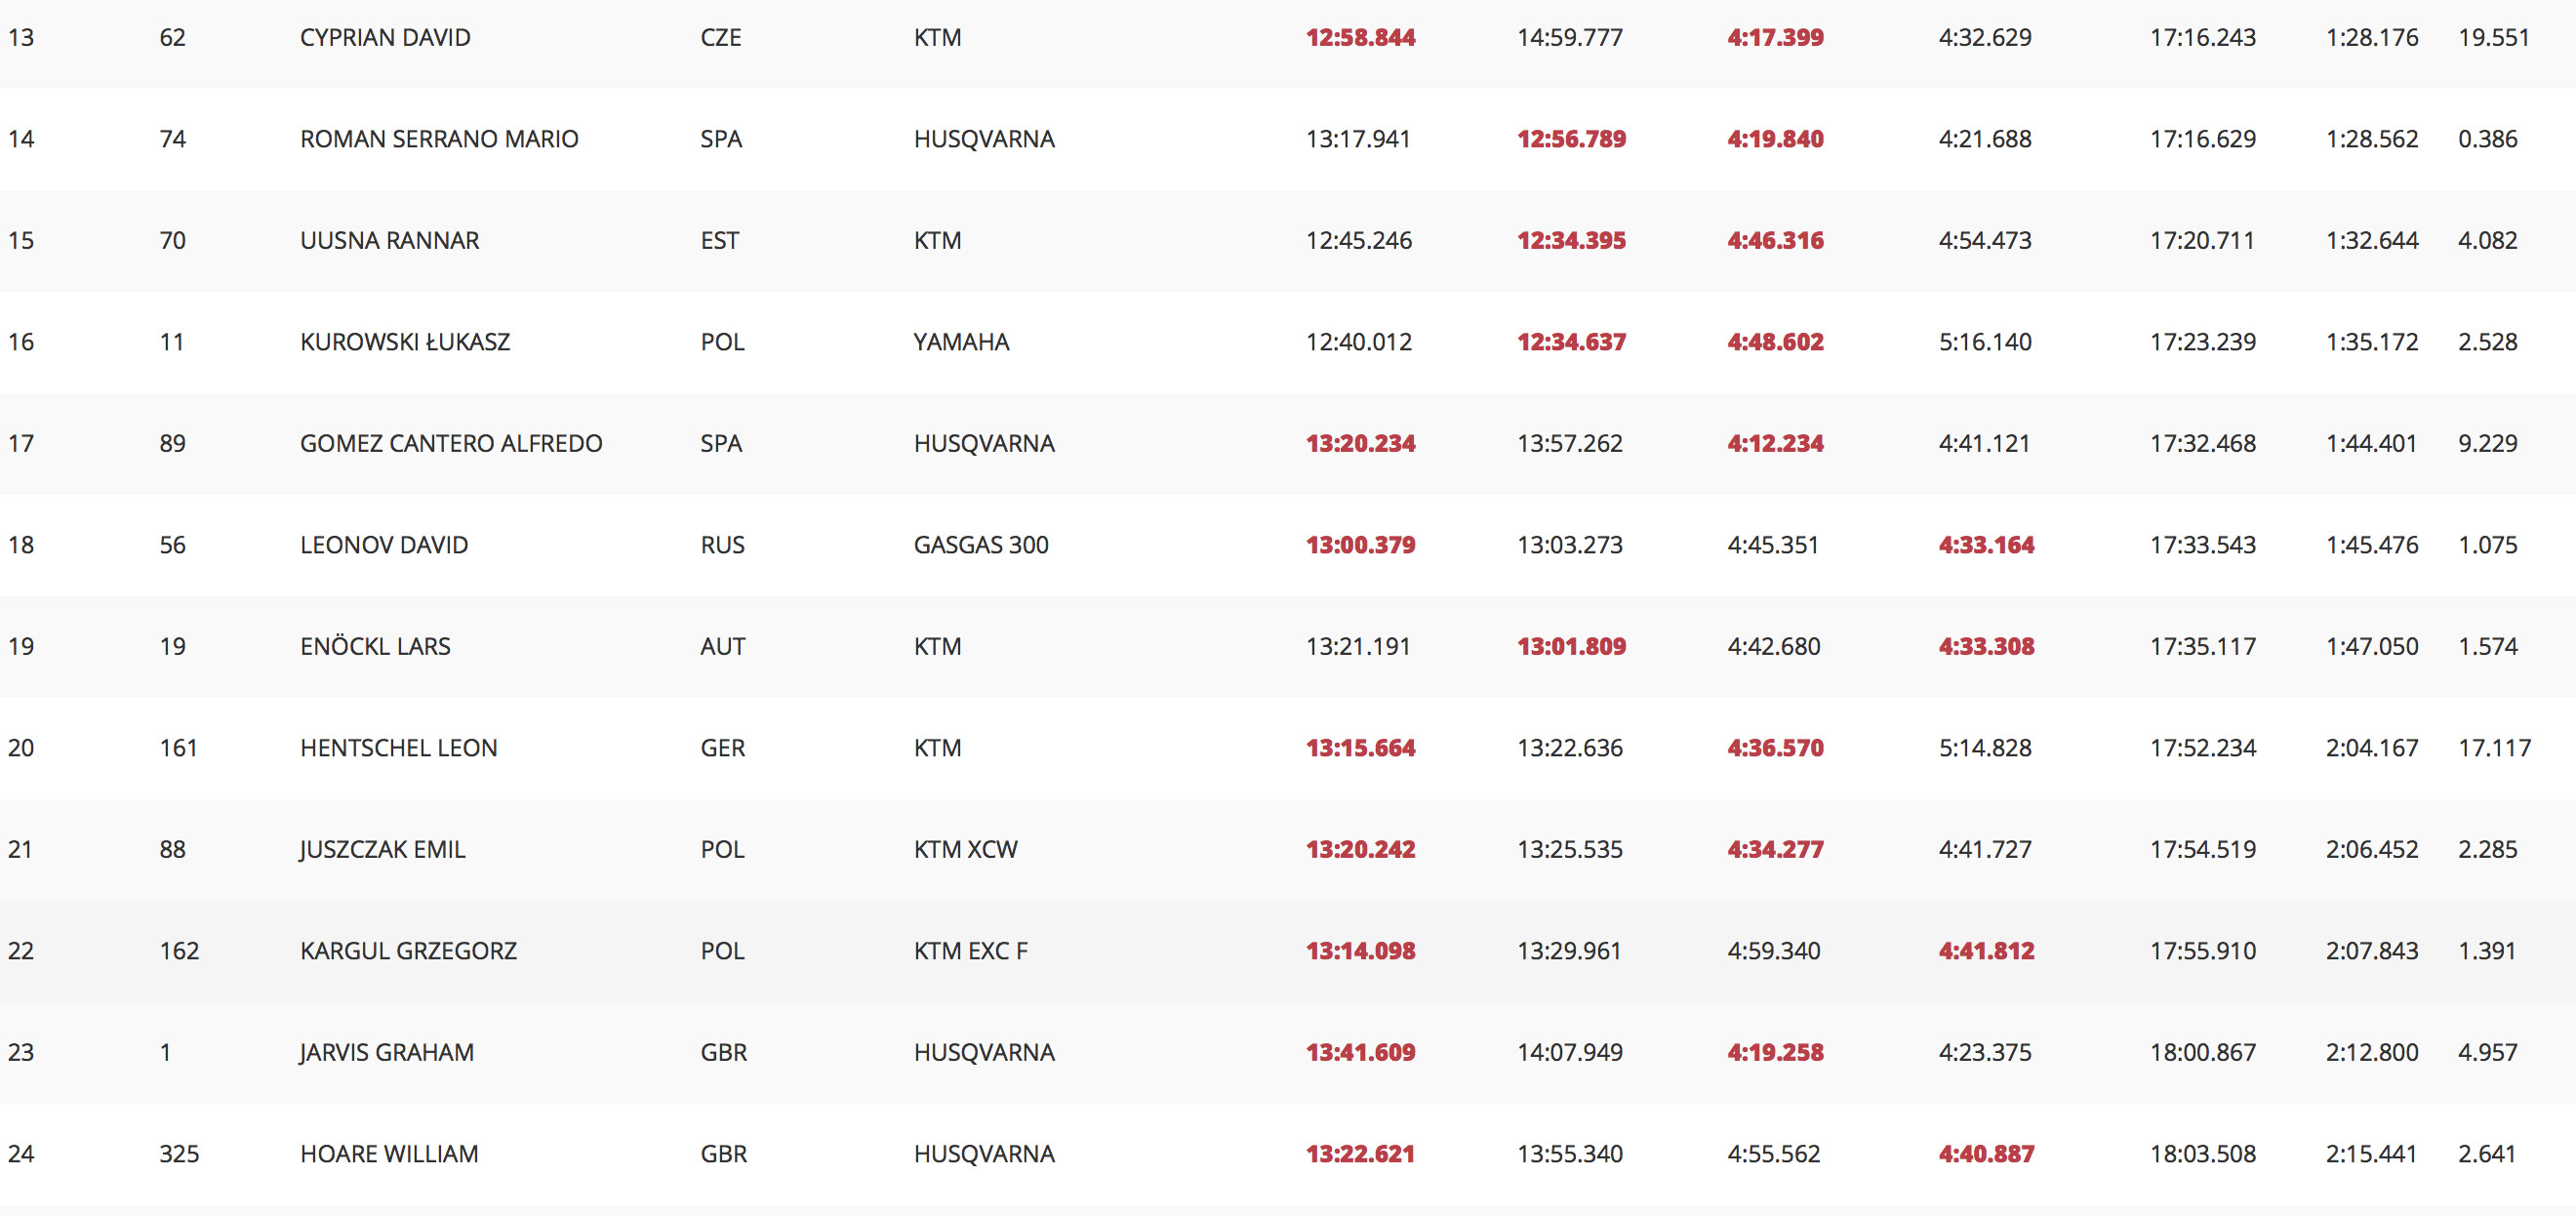Click GOMEZ CANTERO ALFREDO entry
2576x1216 pixels.
click(x=451, y=444)
